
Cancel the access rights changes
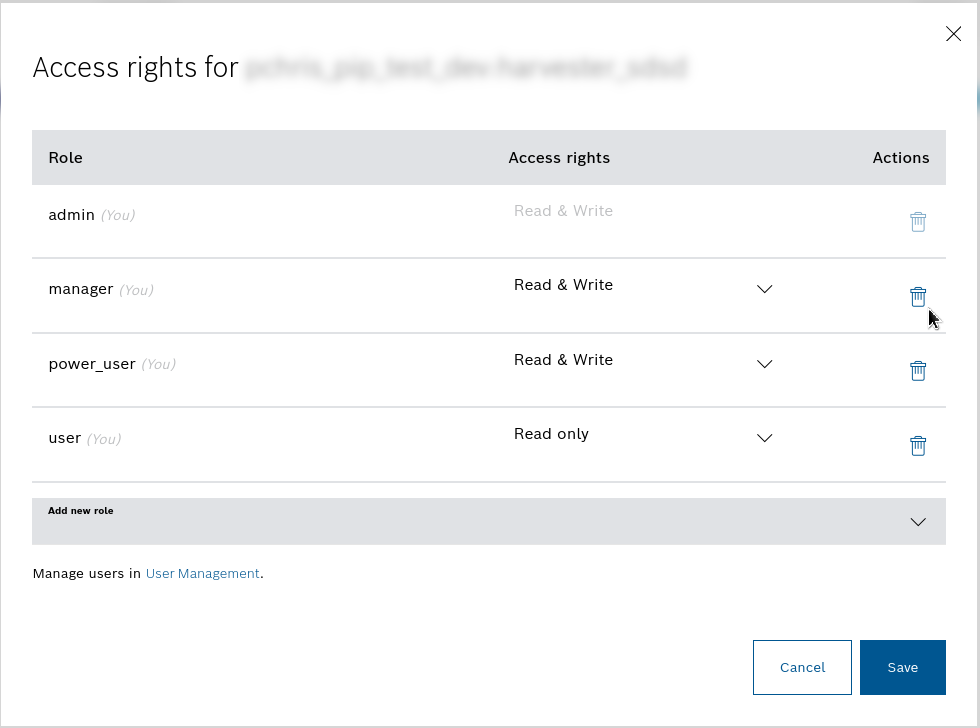802,667
